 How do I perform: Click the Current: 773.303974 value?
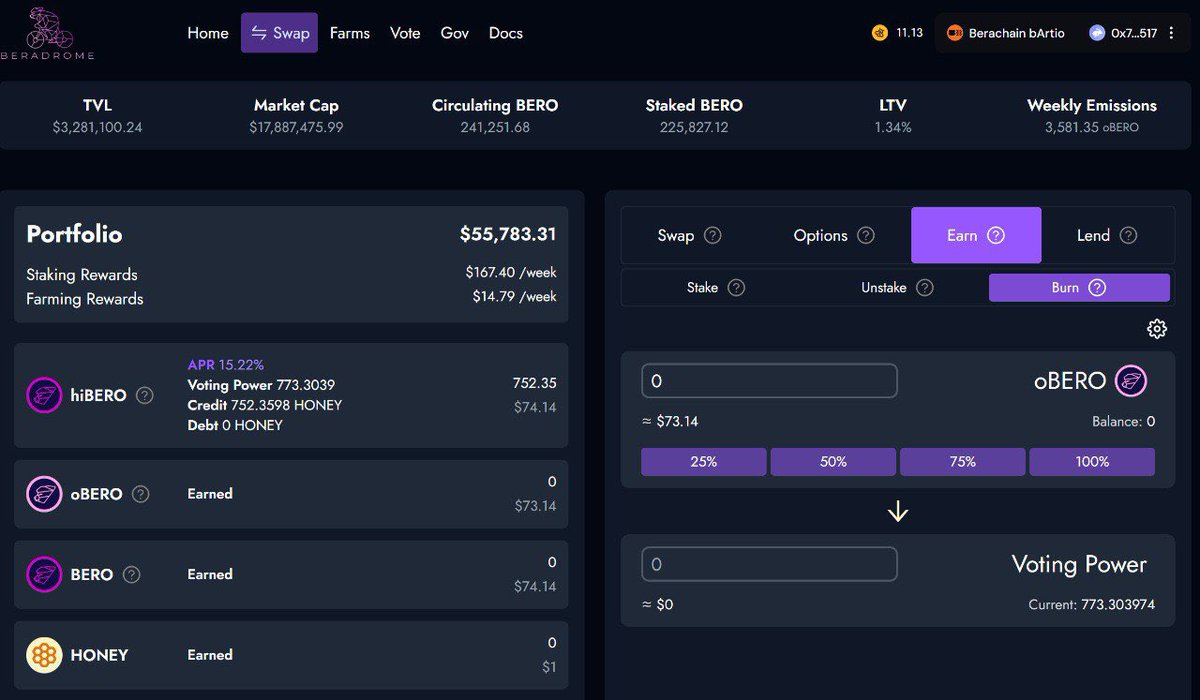[1092, 605]
